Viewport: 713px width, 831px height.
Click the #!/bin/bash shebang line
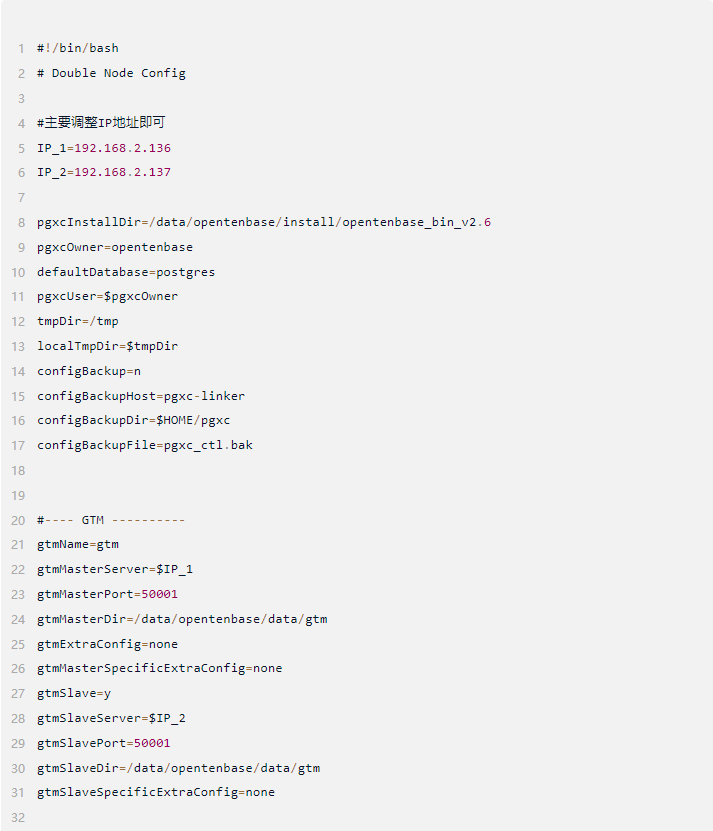[x=78, y=48]
